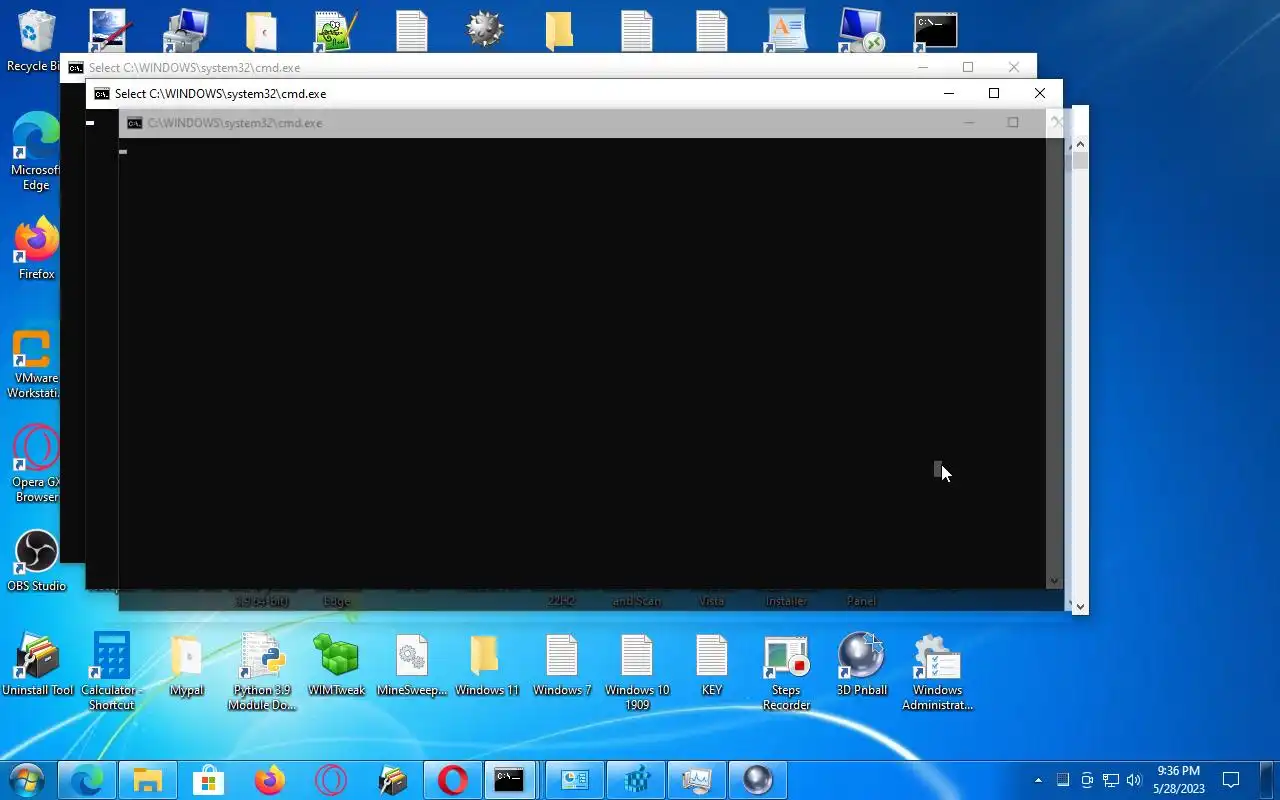The width and height of the screenshot is (1280, 800).
Task: Select the VMware Workstation desktop icon
Action: (x=33, y=364)
